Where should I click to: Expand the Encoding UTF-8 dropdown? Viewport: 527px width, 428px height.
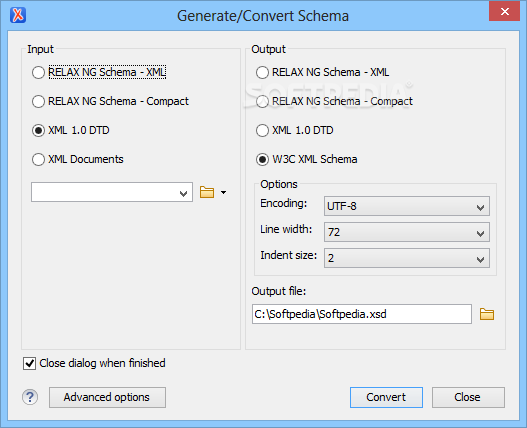point(407,206)
